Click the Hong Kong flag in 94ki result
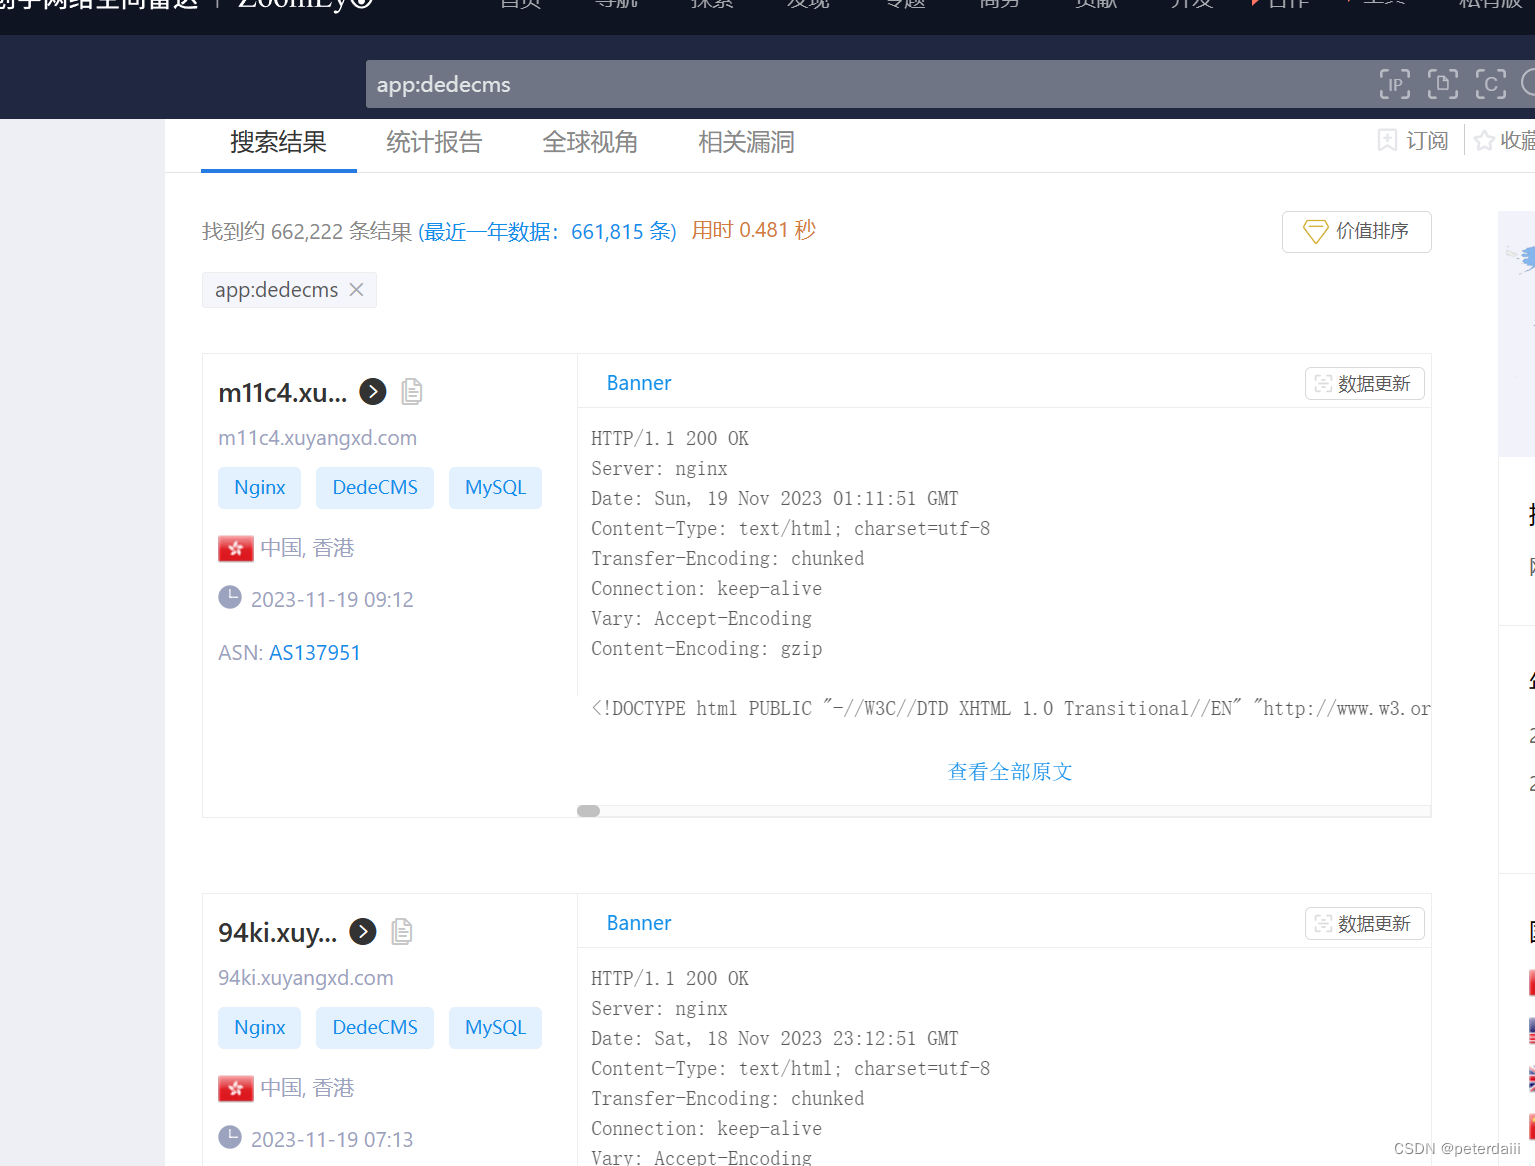Viewport: 1535px width, 1166px height. [x=236, y=1089]
